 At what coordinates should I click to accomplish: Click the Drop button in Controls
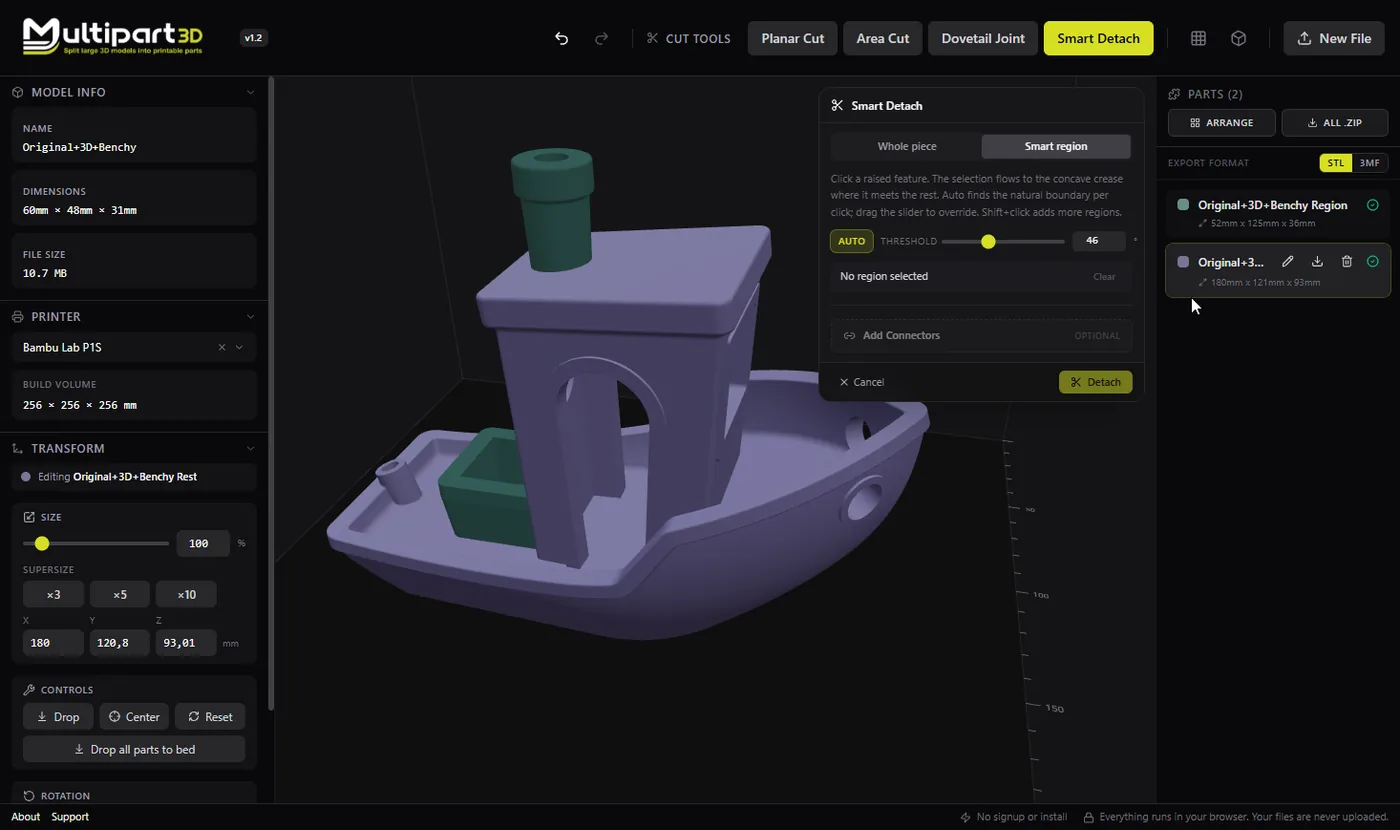point(58,717)
